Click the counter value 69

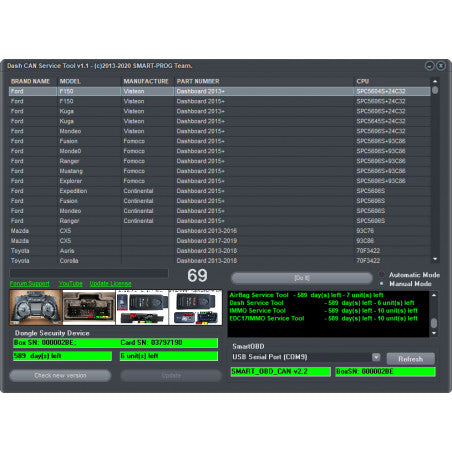(x=197, y=276)
